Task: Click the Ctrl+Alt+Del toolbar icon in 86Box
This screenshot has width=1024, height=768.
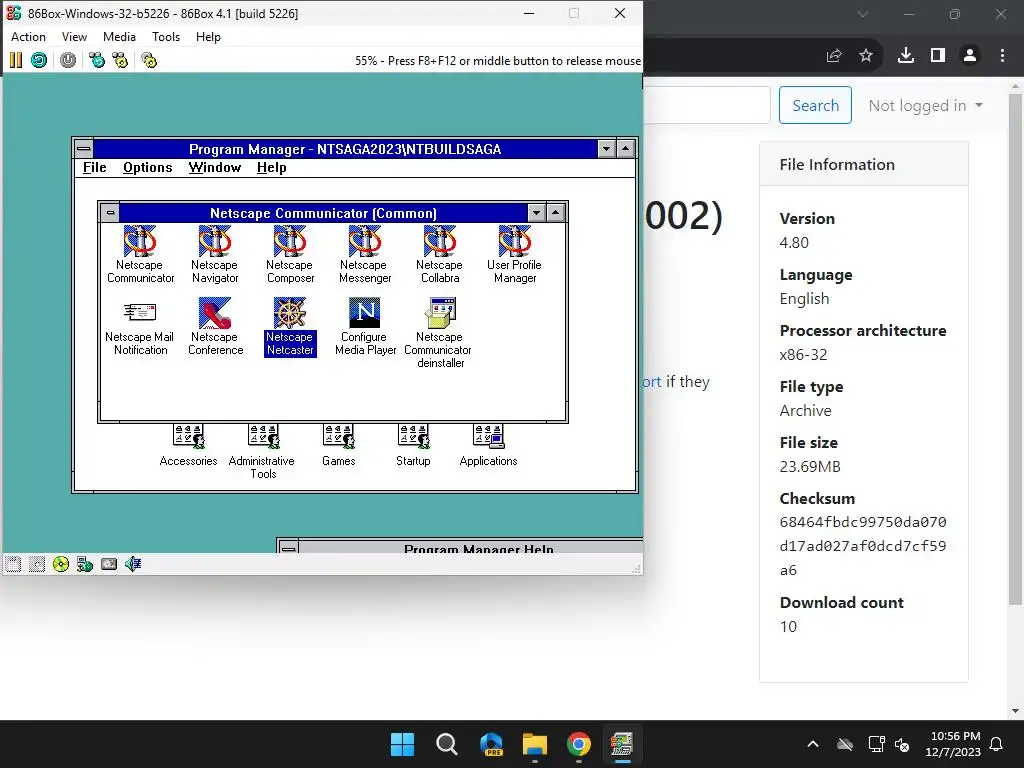Action: [x=97, y=61]
